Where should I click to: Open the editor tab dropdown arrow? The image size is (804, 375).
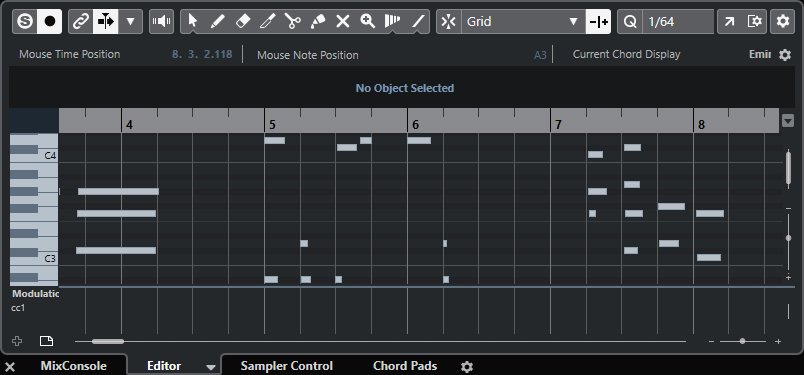(210, 367)
